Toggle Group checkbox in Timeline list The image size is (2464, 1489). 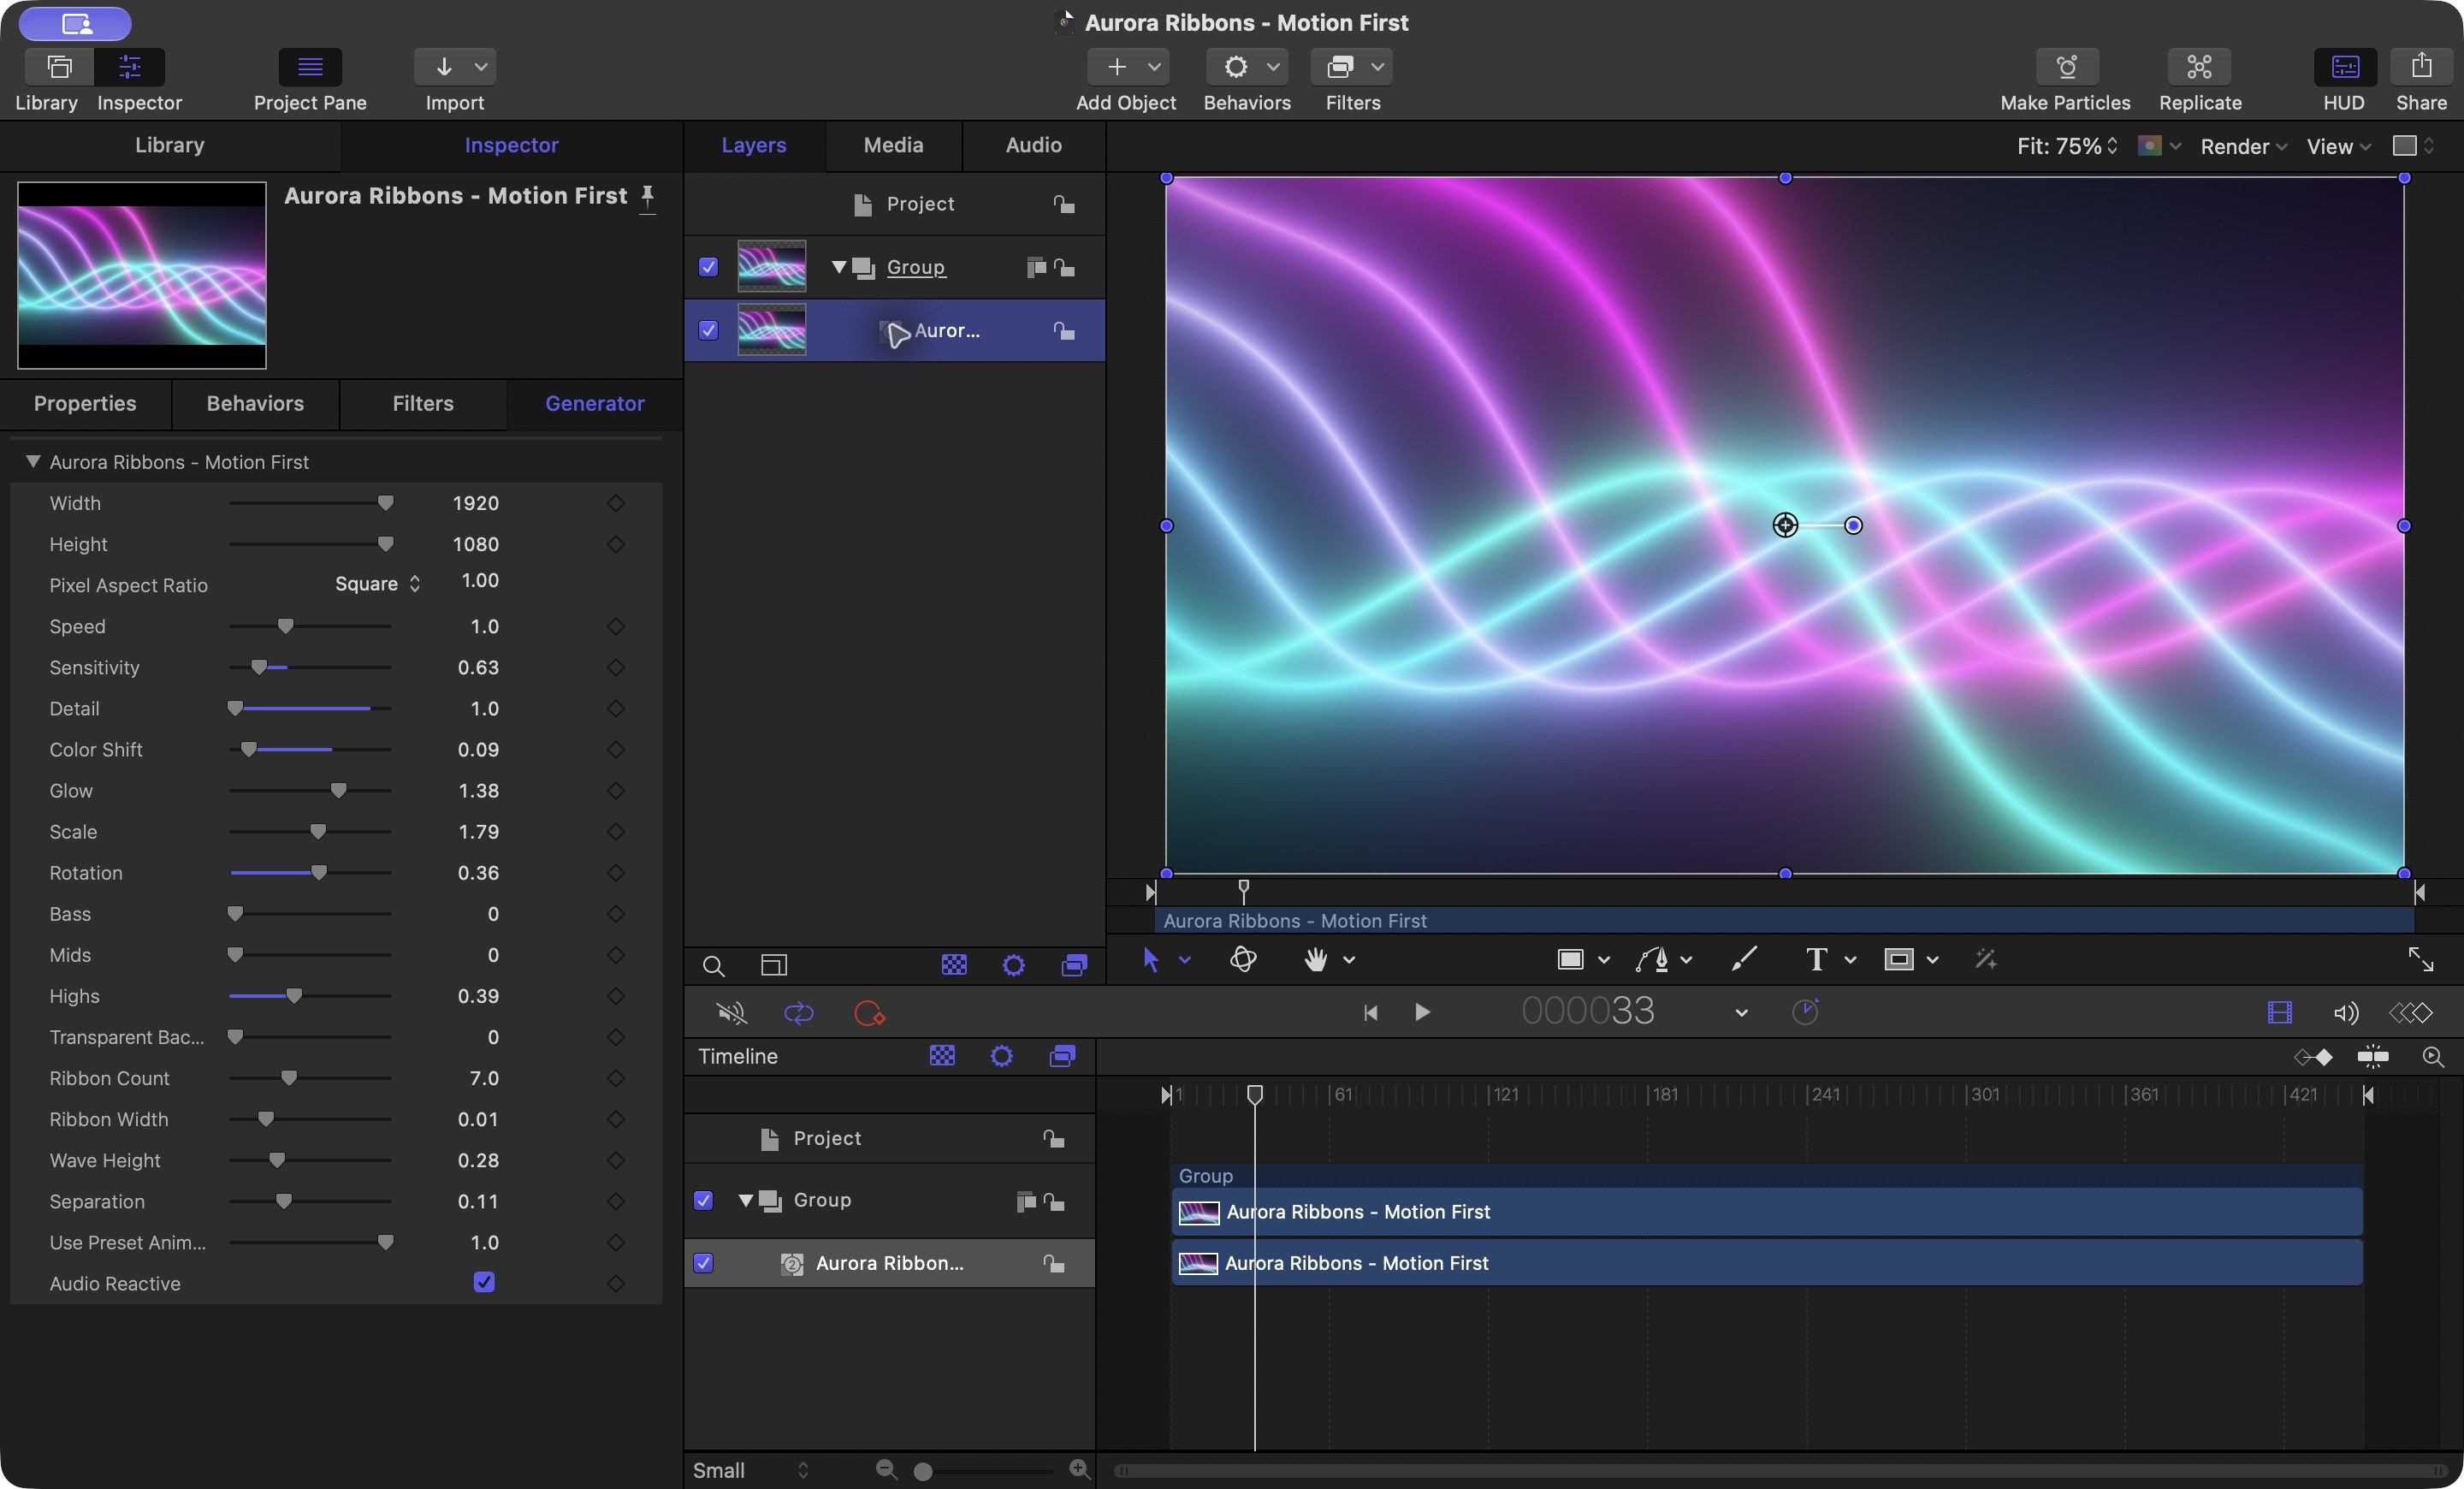[x=703, y=1200]
